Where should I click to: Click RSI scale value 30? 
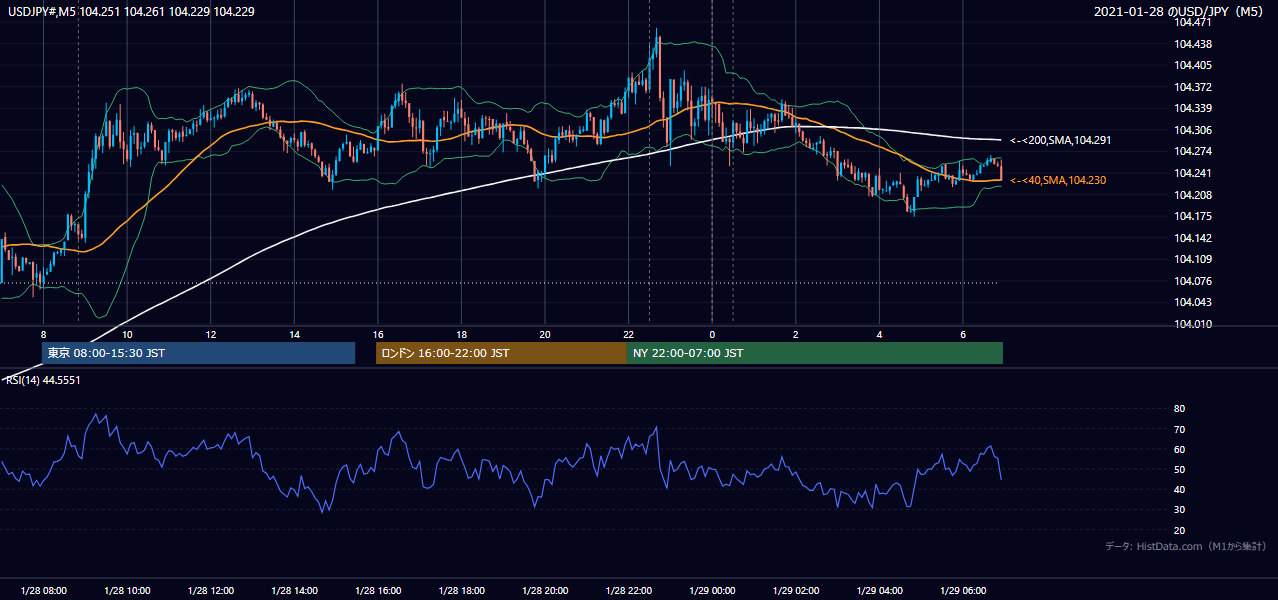1179,510
